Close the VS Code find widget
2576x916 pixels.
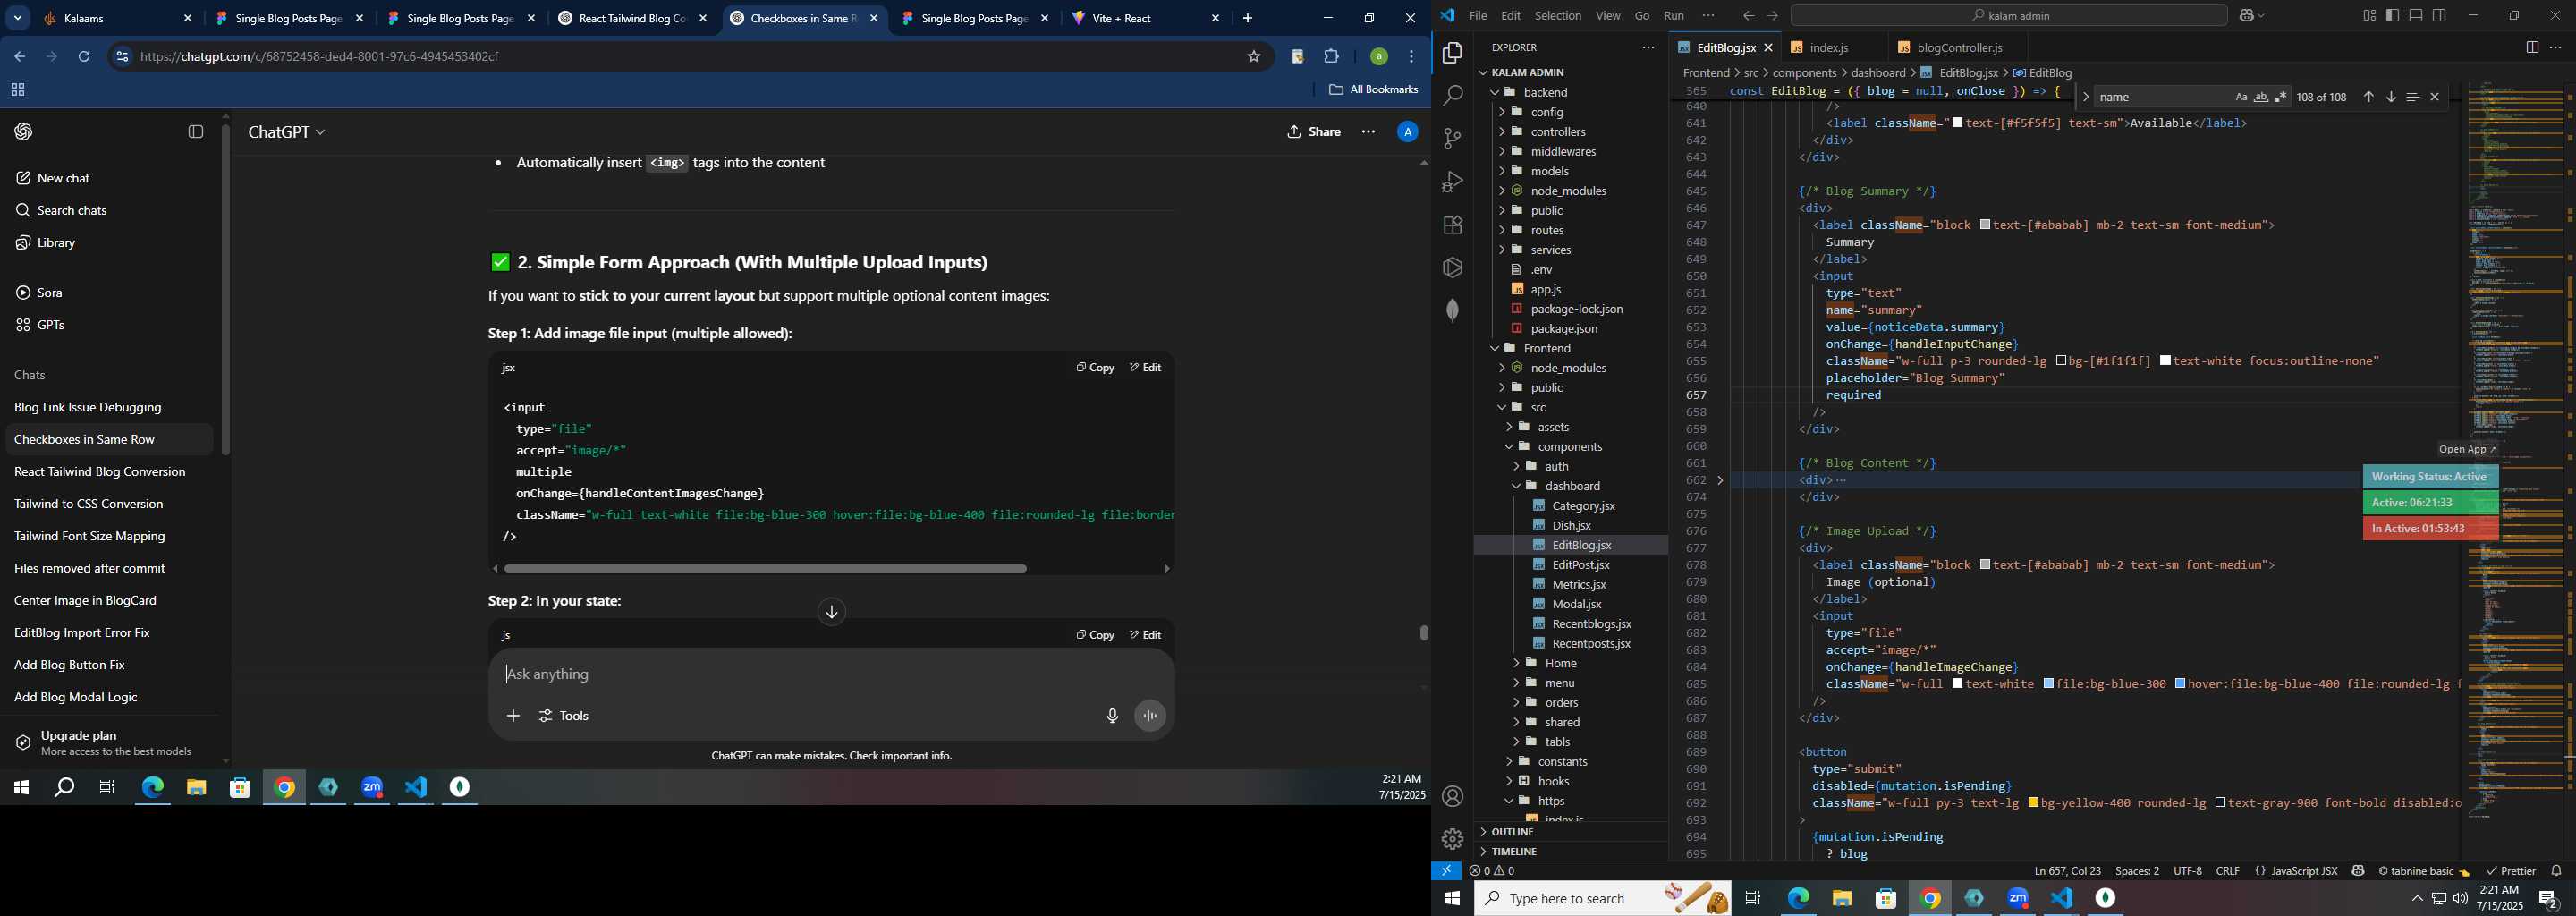click(x=2435, y=97)
